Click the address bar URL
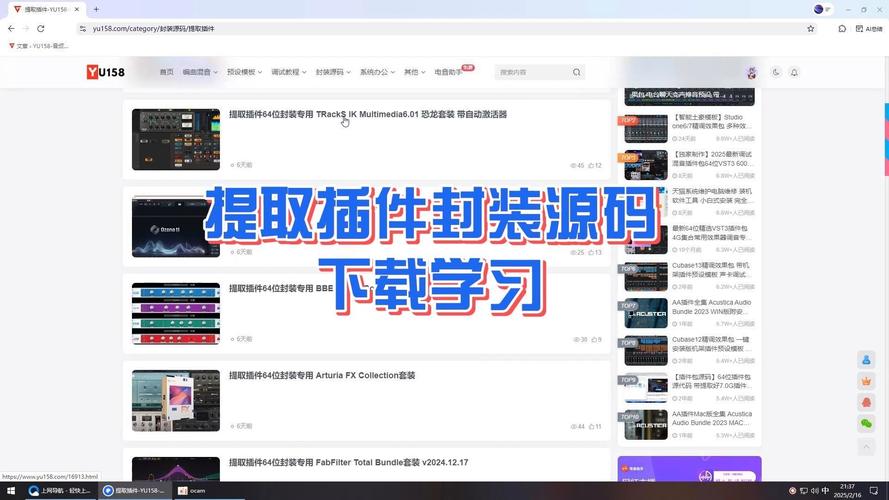This screenshot has width=889, height=500. pos(154,28)
